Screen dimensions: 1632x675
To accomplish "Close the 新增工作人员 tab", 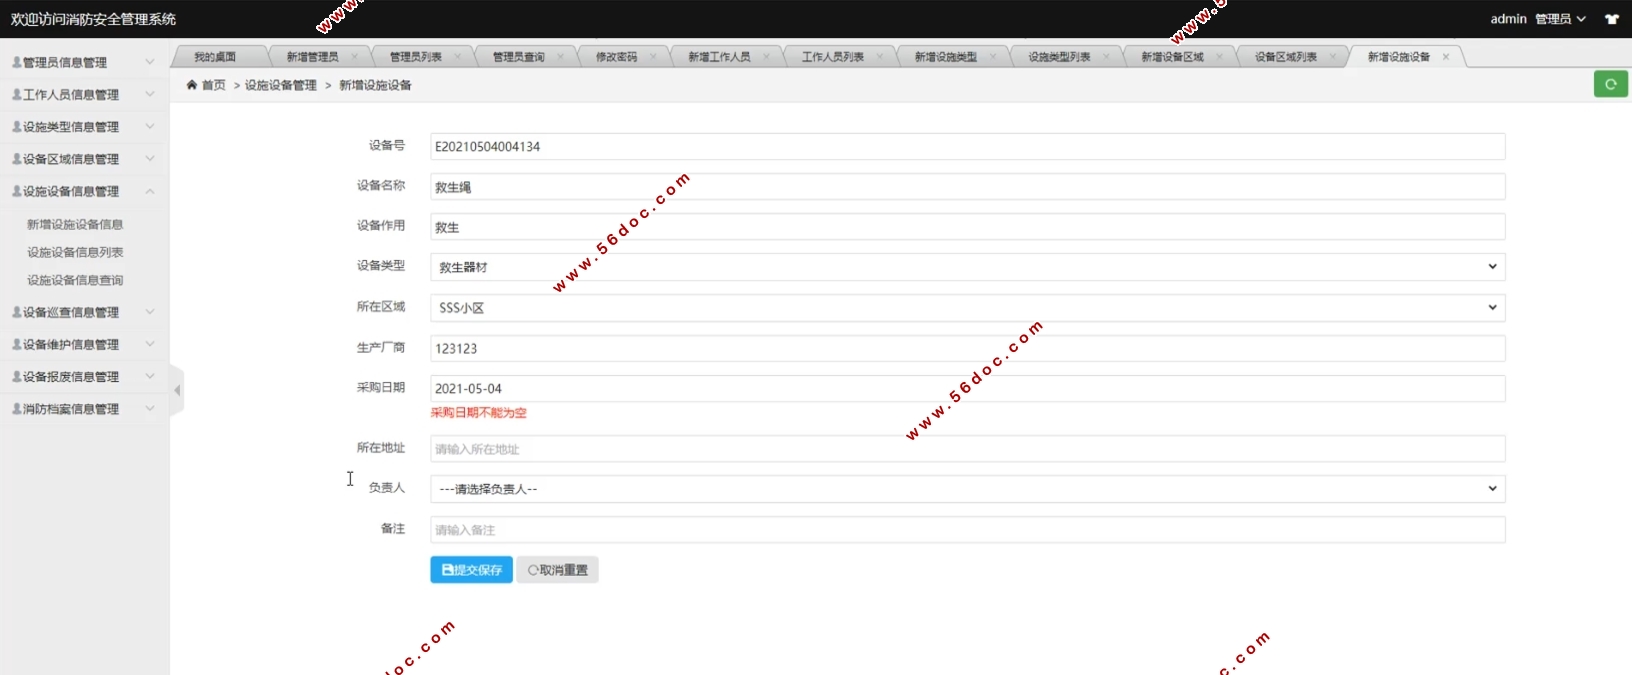I will tap(767, 57).
